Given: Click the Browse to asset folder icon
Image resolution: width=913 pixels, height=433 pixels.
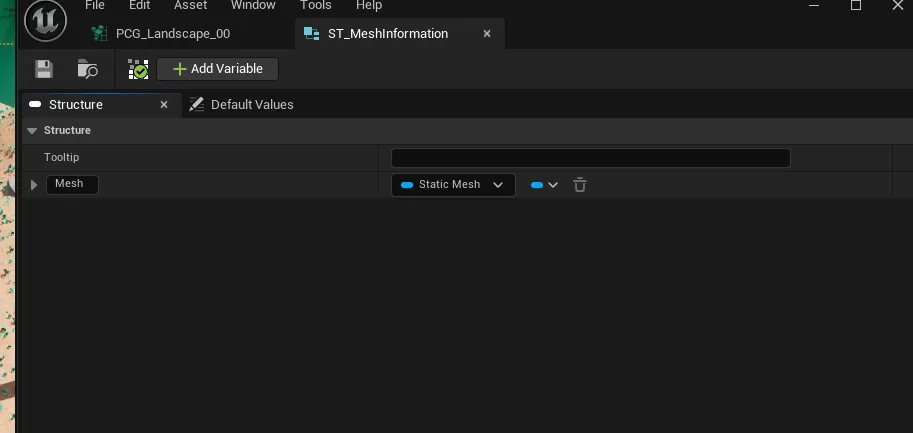Looking at the screenshot, I should coord(87,69).
